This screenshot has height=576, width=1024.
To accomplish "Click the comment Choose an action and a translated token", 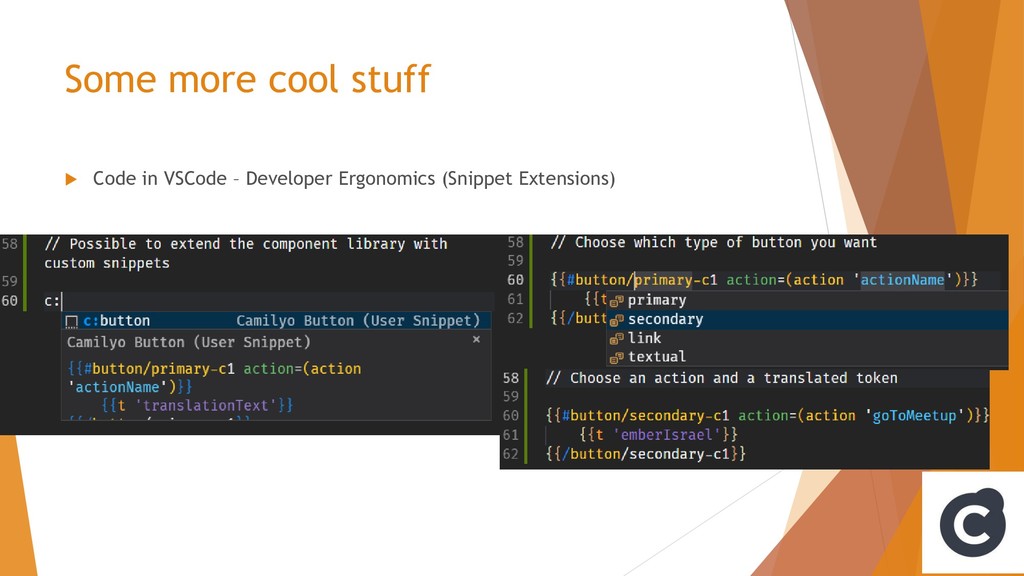I will click(x=722, y=378).
